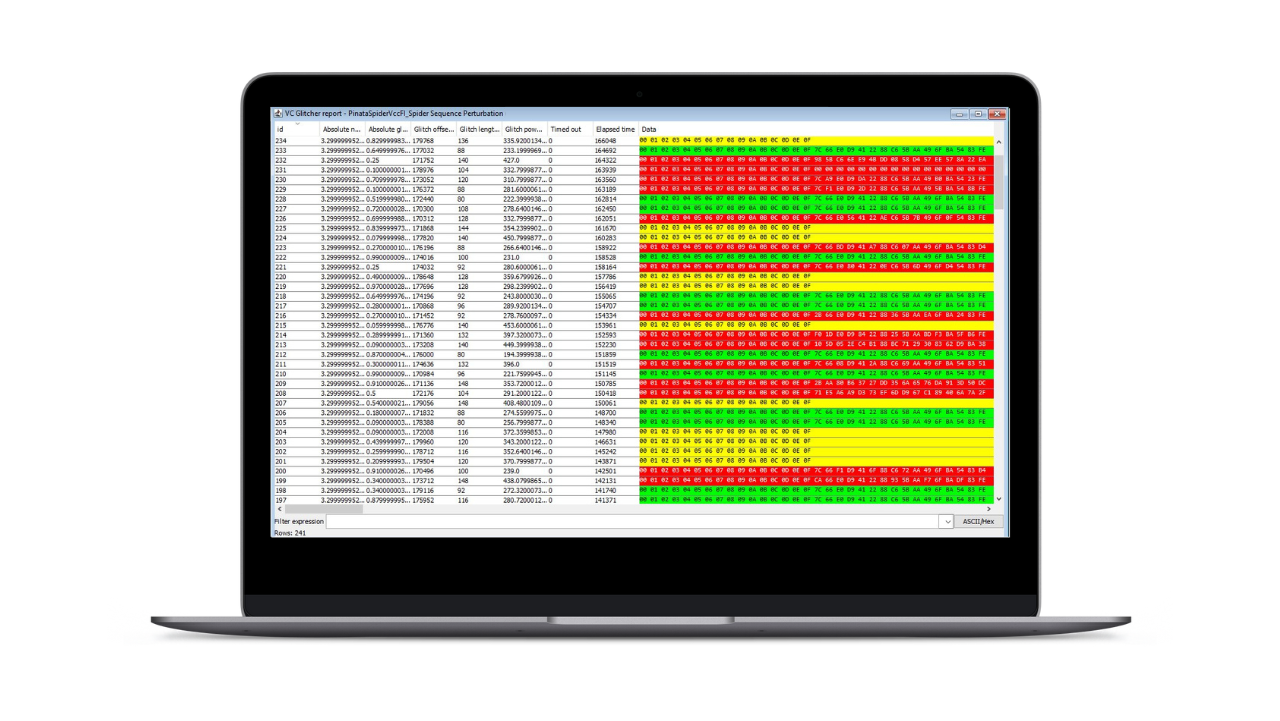The width and height of the screenshot is (1280, 721).
Task: Open the Filter expression dropdown arrow
Action: click(945, 521)
